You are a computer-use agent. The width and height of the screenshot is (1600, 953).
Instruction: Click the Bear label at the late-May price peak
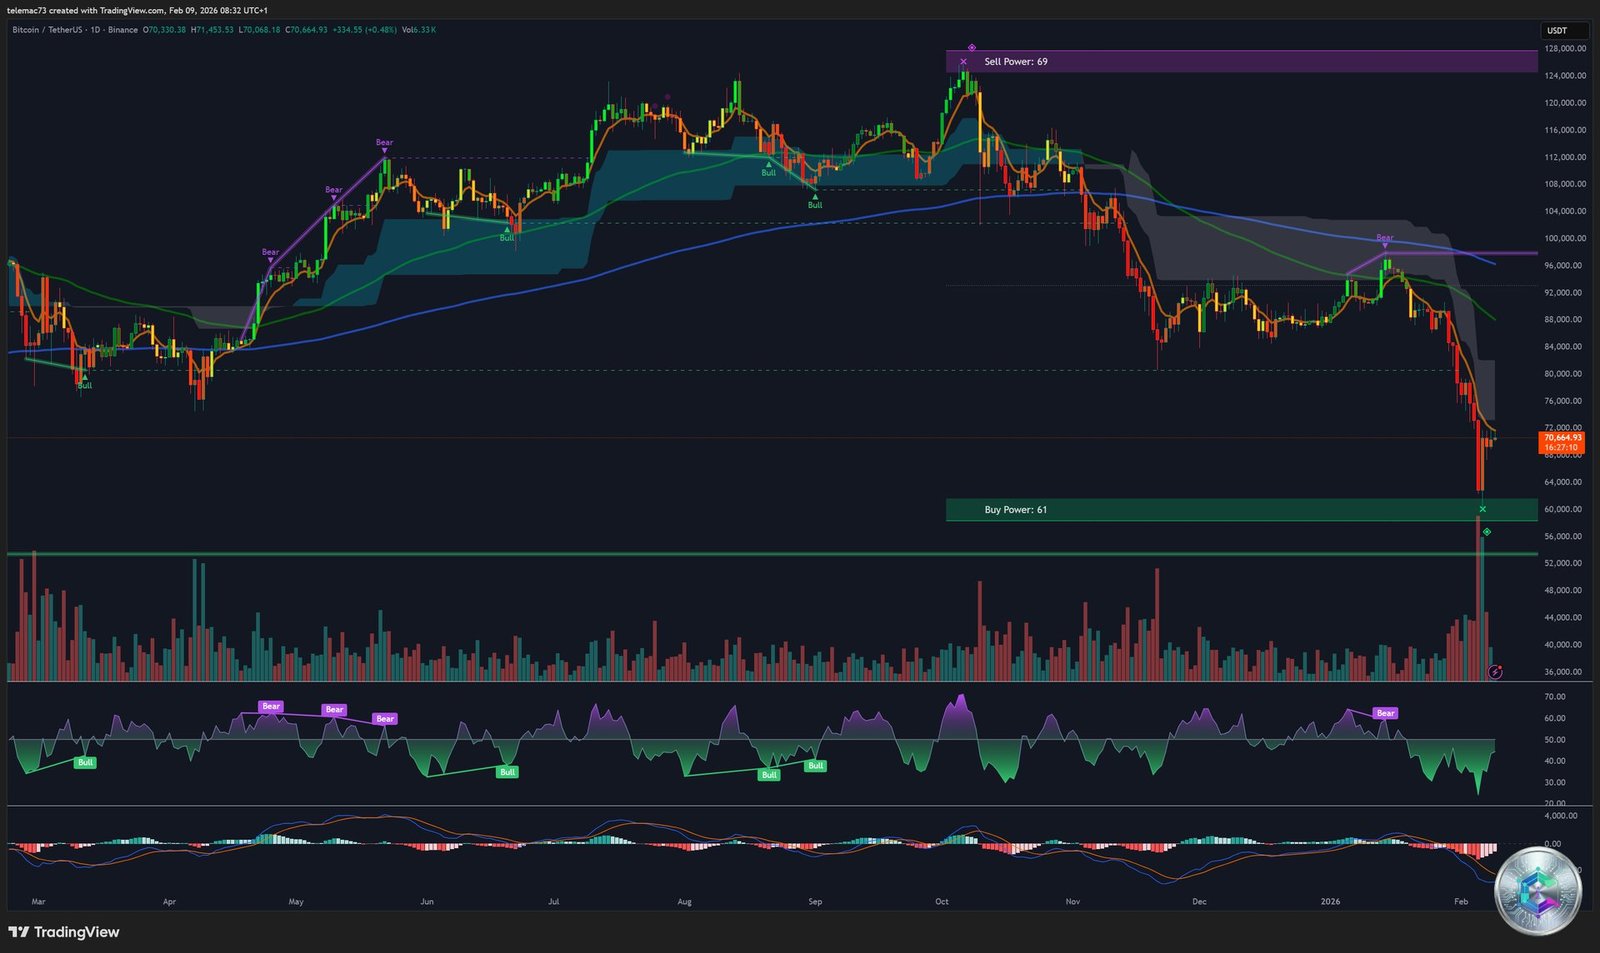(x=384, y=143)
